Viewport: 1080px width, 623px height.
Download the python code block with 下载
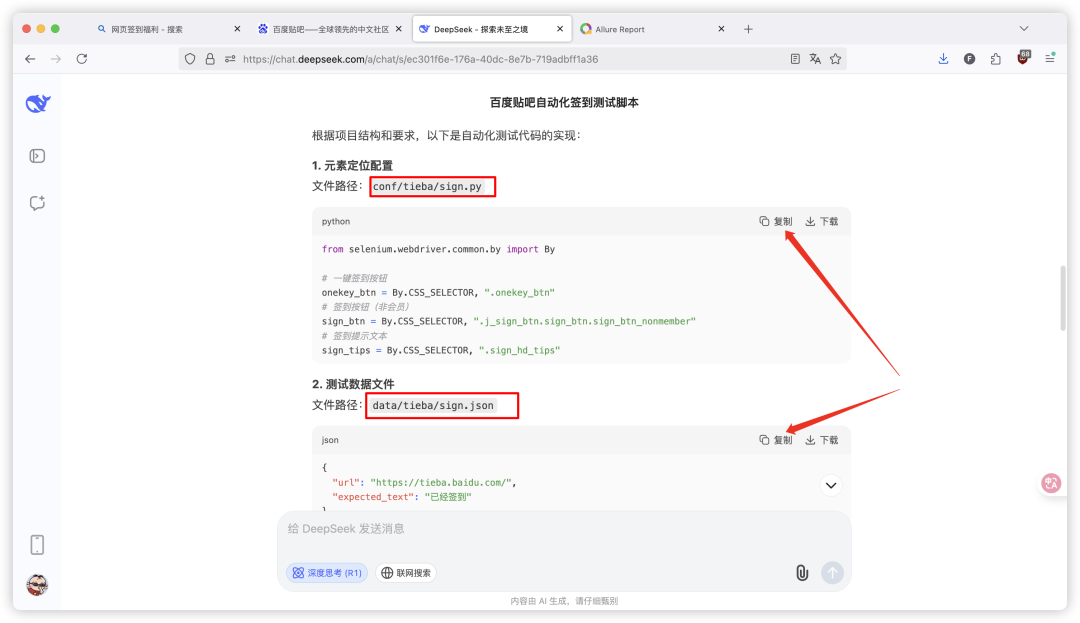pyautogui.click(x=822, y=222)
